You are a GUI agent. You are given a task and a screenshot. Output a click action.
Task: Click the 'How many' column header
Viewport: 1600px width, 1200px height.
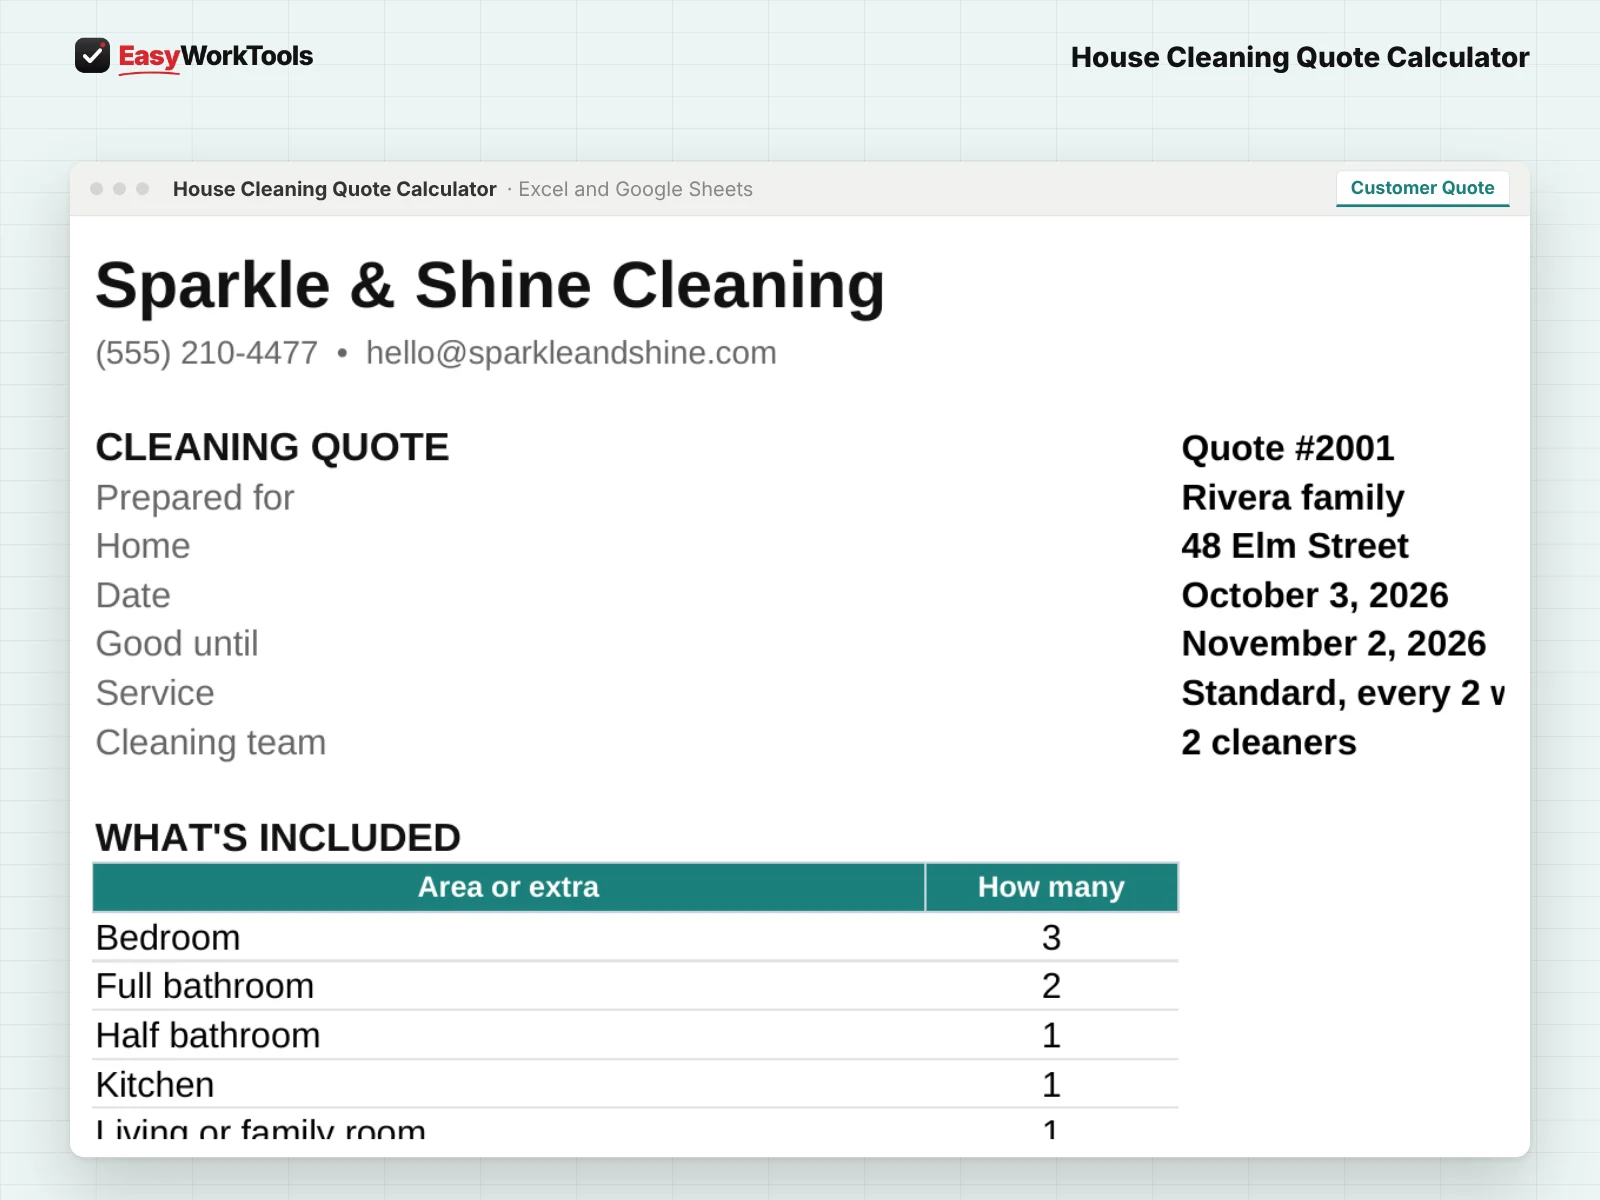(1052, 887)
